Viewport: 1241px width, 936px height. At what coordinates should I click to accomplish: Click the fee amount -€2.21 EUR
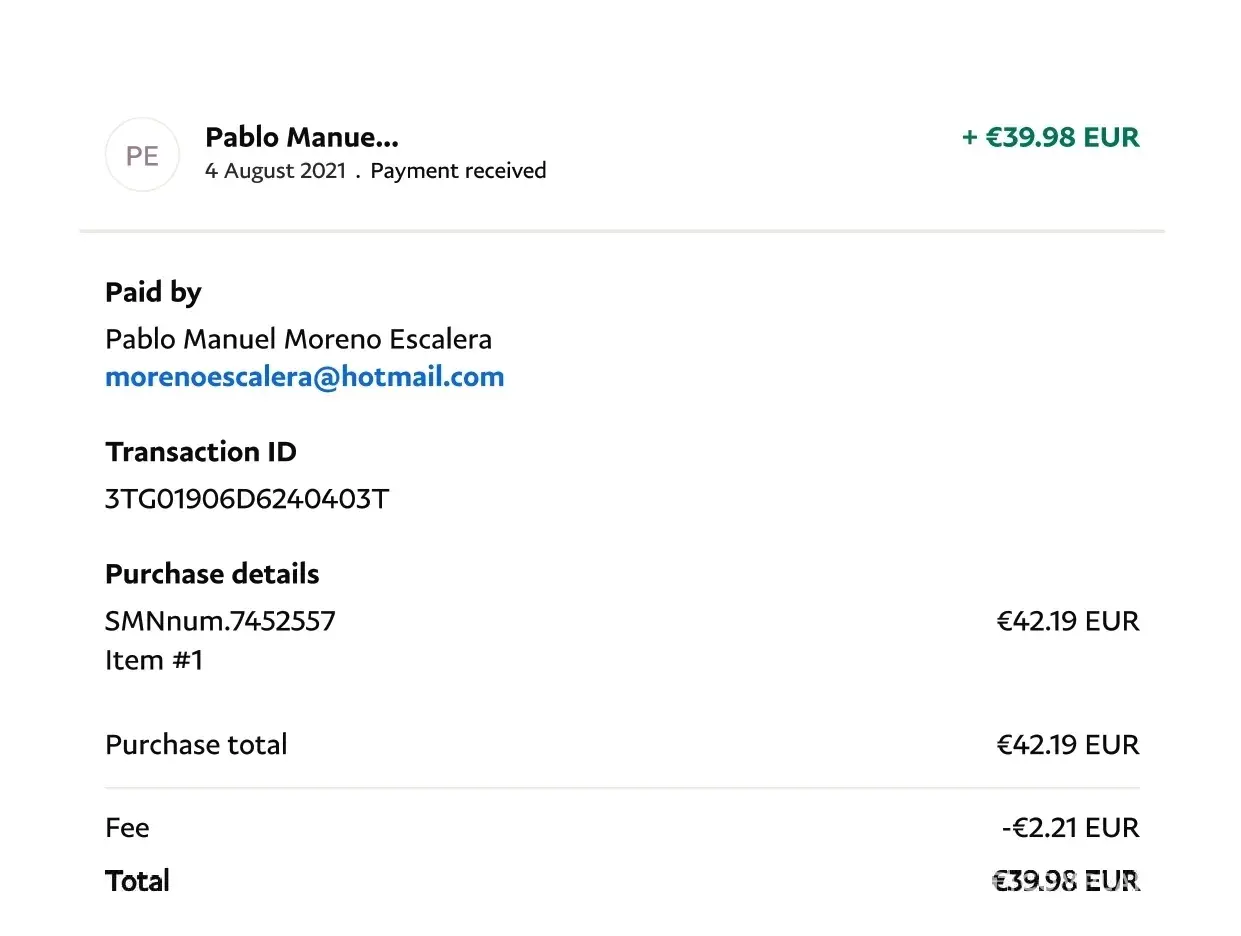point(1069,828)
